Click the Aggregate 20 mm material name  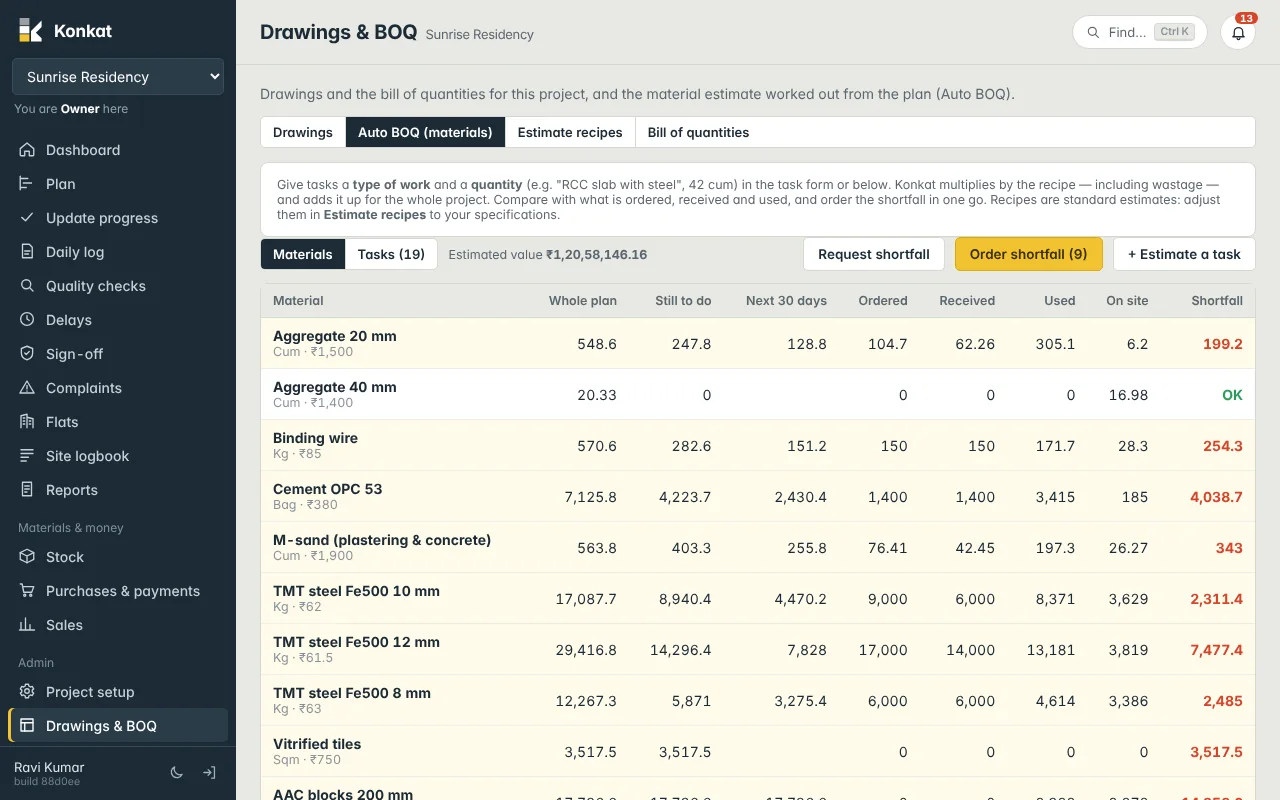pyautogui.click(x=335, y=336)
